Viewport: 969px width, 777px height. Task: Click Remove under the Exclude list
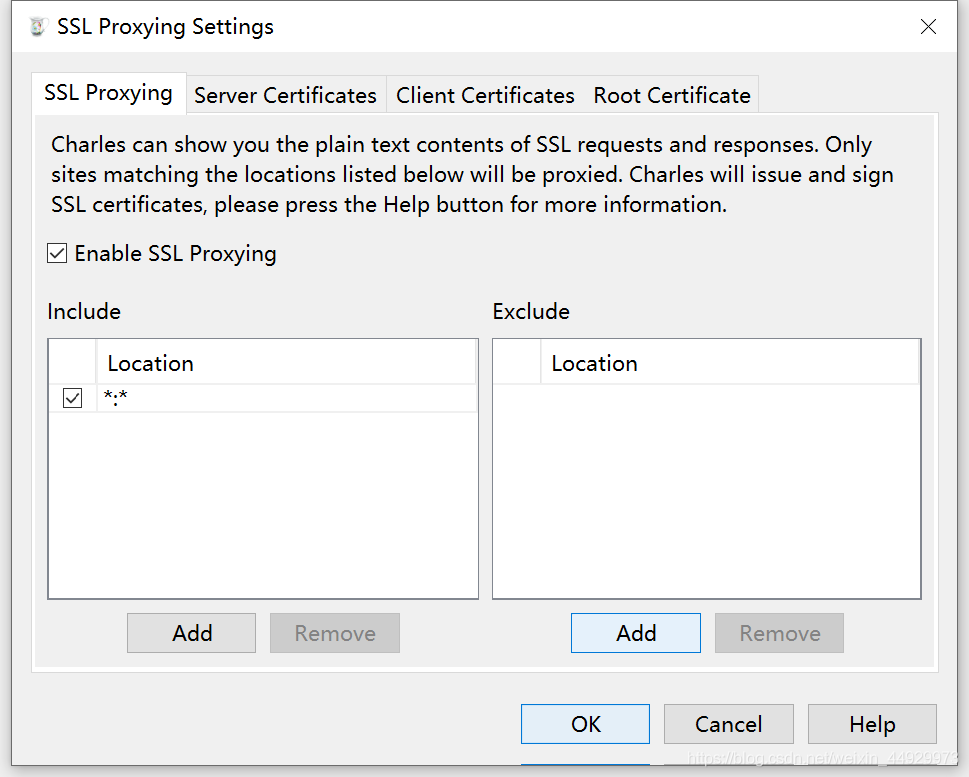[779, 633]
